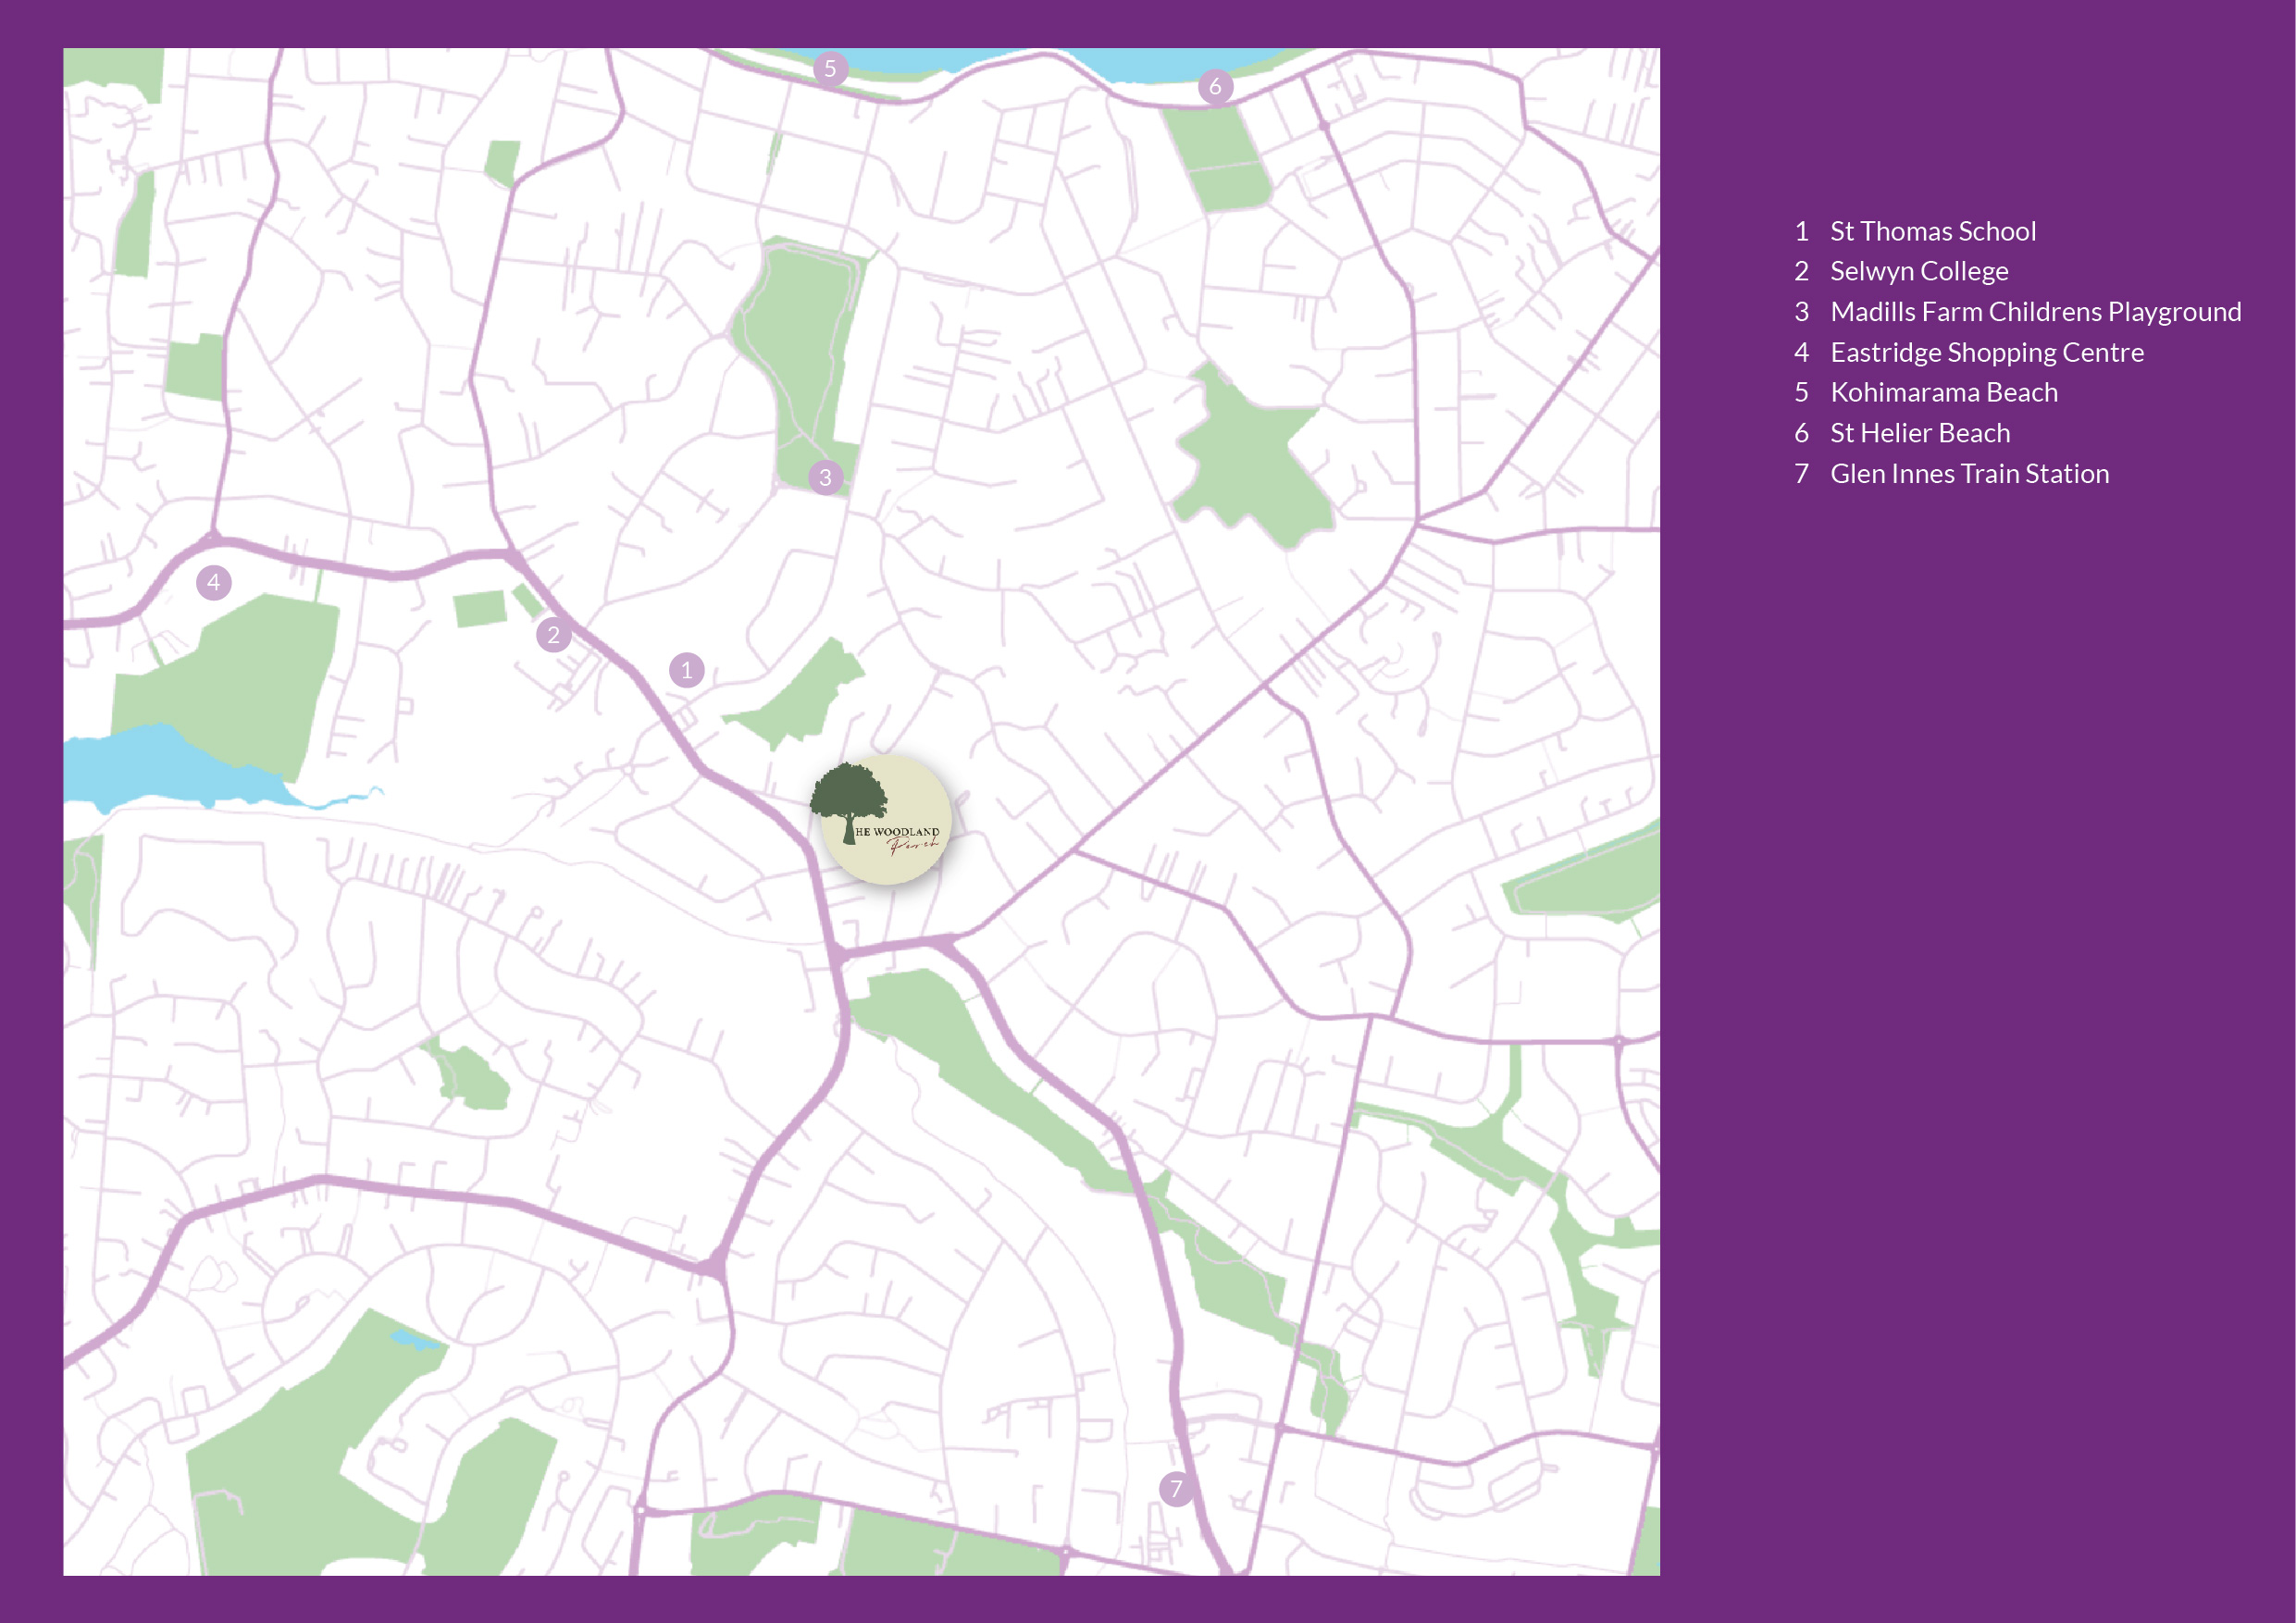Select map marker 7 at train station

coord(1176,1488)
